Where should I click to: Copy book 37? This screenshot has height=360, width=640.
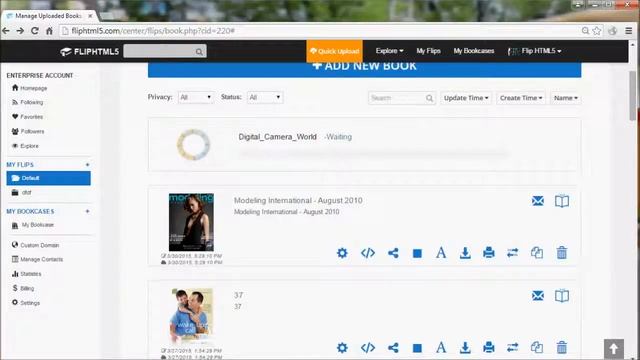(537, 348)
